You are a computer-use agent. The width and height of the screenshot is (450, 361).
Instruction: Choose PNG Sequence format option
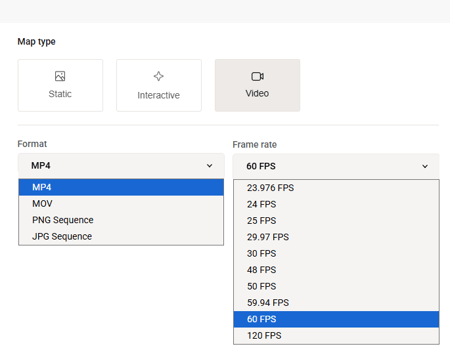pyautogui.click(x=121, y=220)
